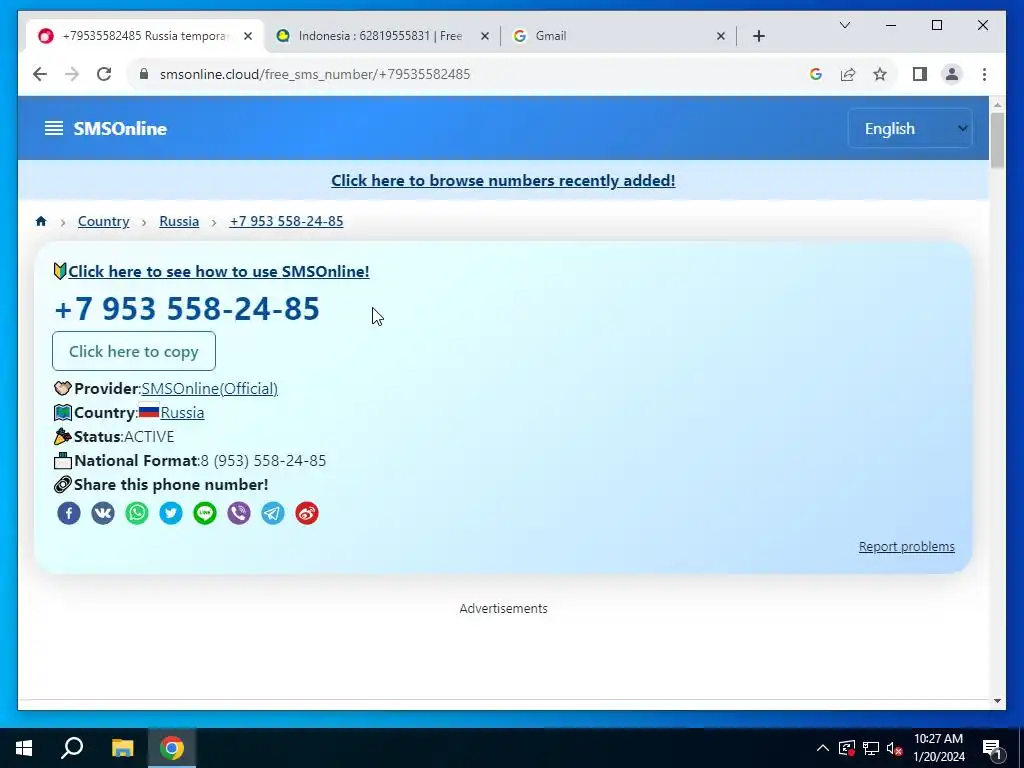The image size is (1024, 768).
Task: Go forward in browser history
Action: [72, 74]
